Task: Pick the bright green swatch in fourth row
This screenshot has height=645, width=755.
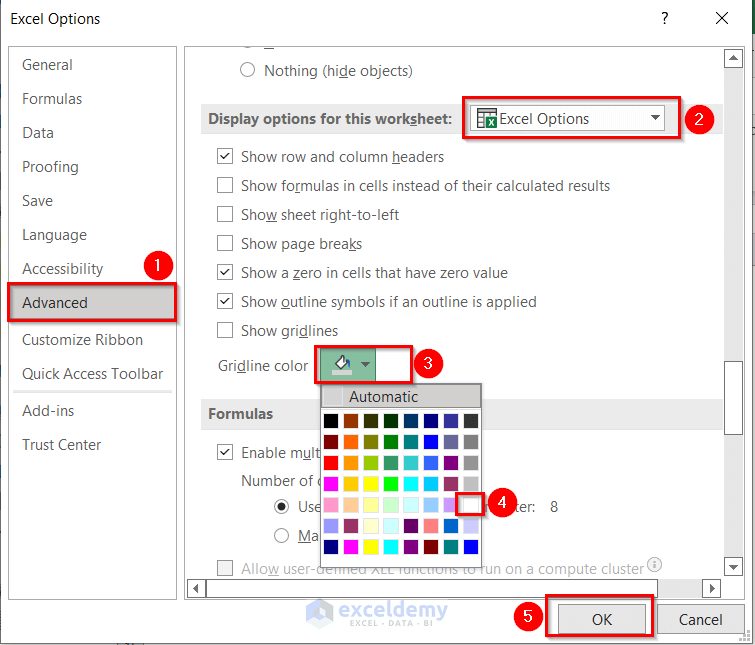Action: [391, 483]
